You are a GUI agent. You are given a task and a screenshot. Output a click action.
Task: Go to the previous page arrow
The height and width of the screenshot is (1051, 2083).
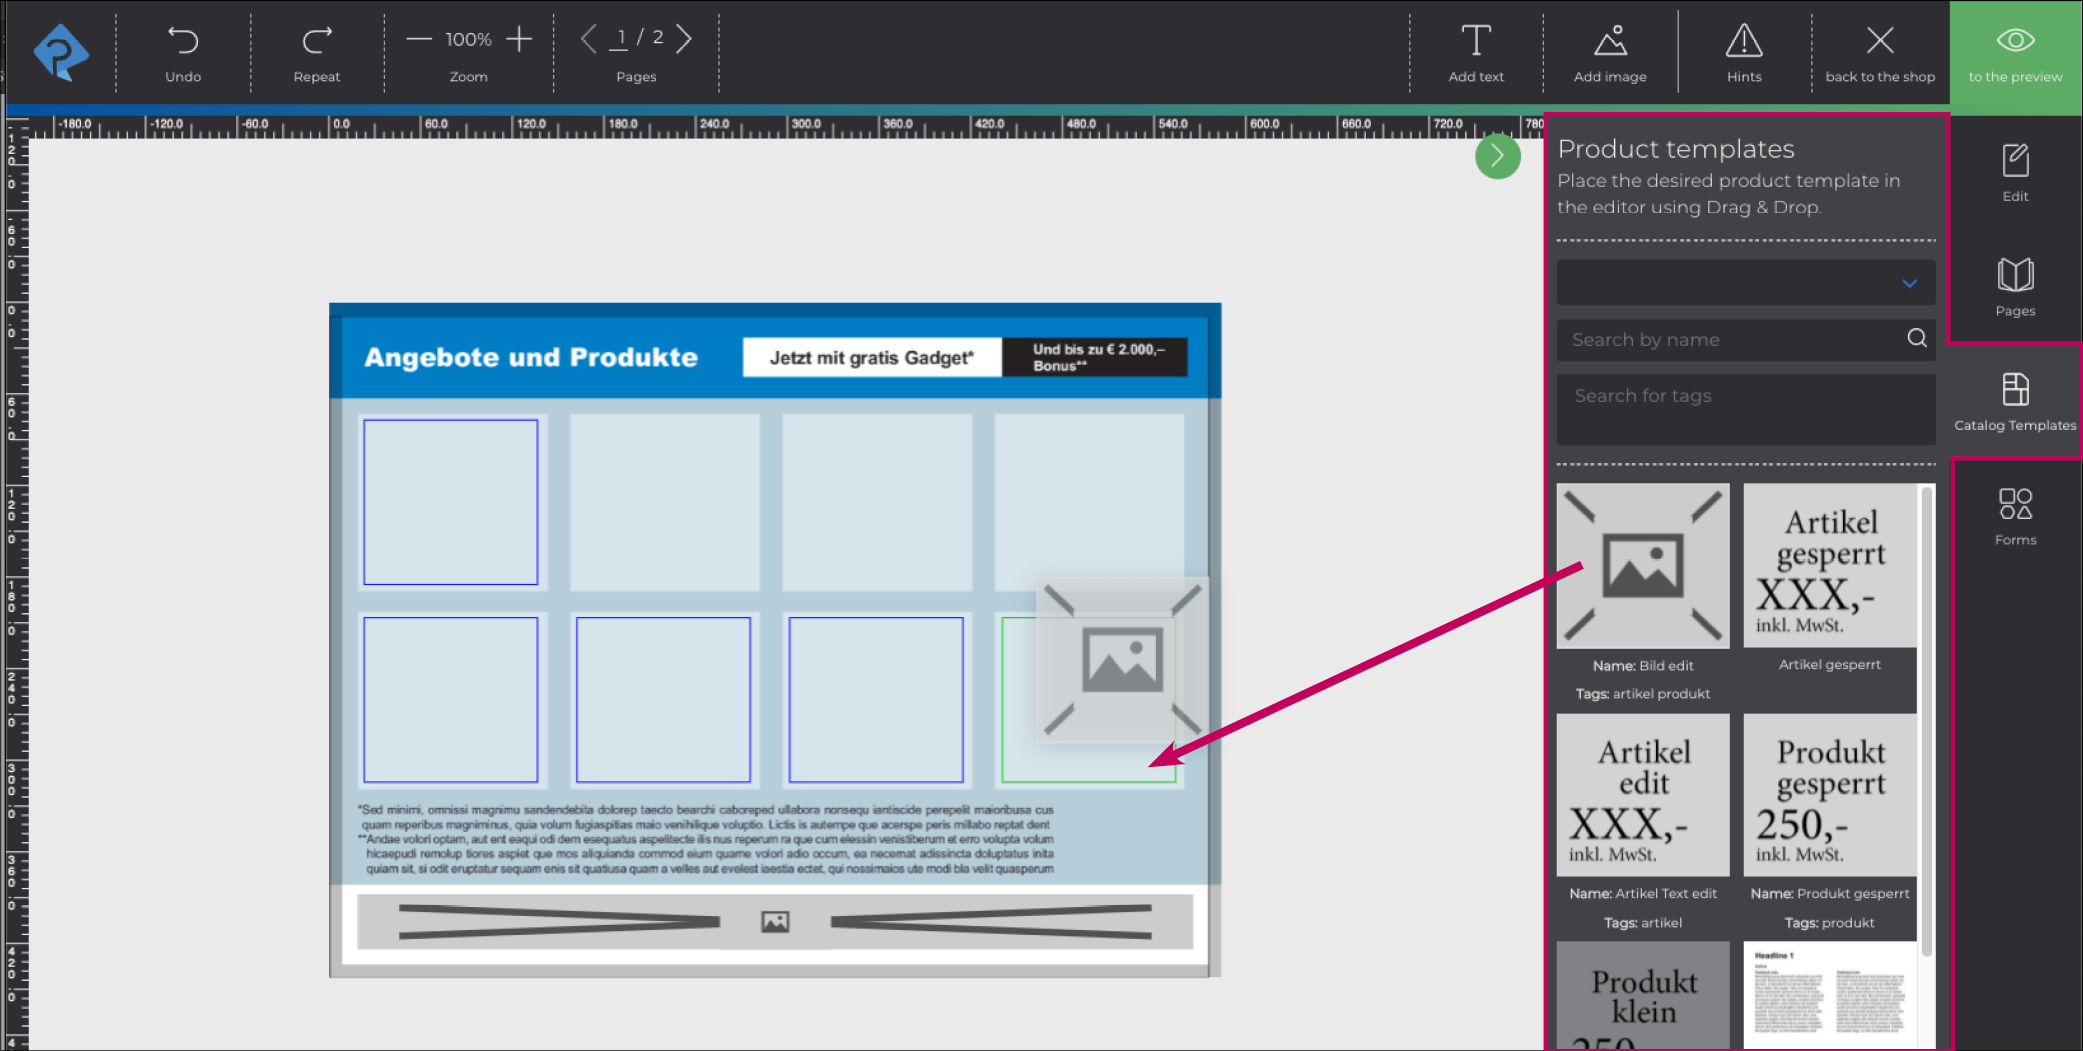[588, 39]
